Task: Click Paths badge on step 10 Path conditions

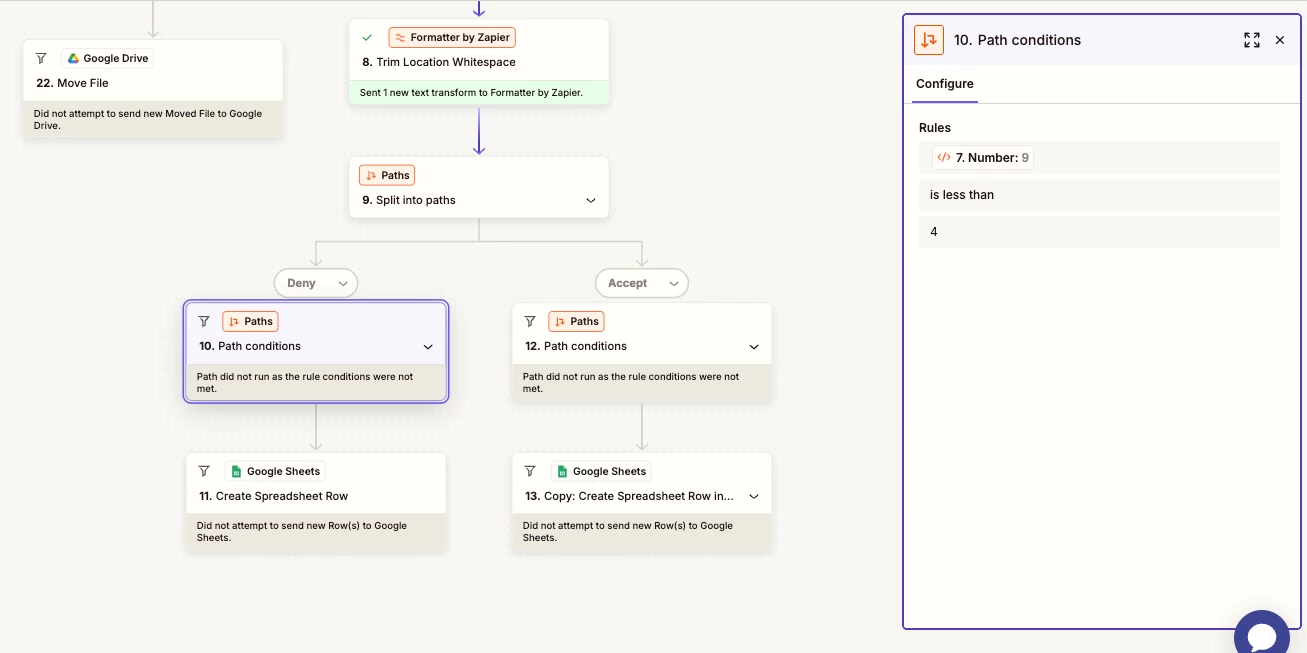Action: pyautogui.click(x=250, y=321)
